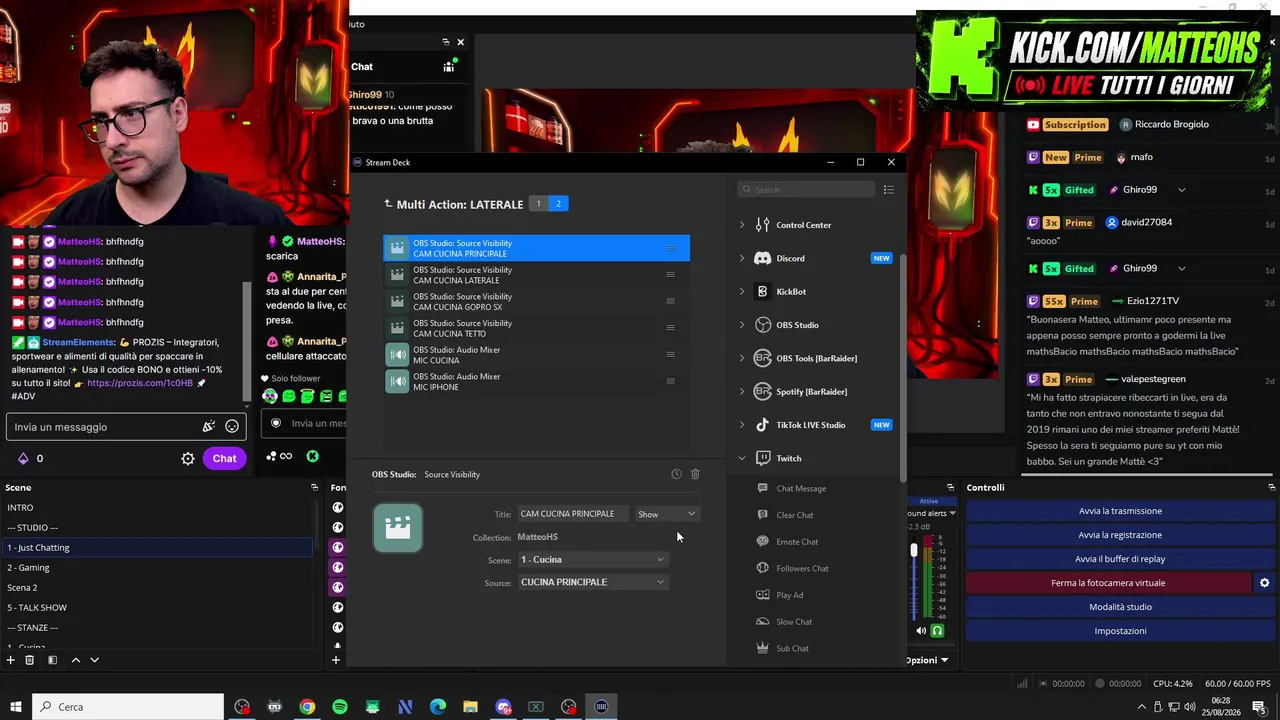
Task: Select the Slow Chat action icon
Action: click(x=763, y=621)
